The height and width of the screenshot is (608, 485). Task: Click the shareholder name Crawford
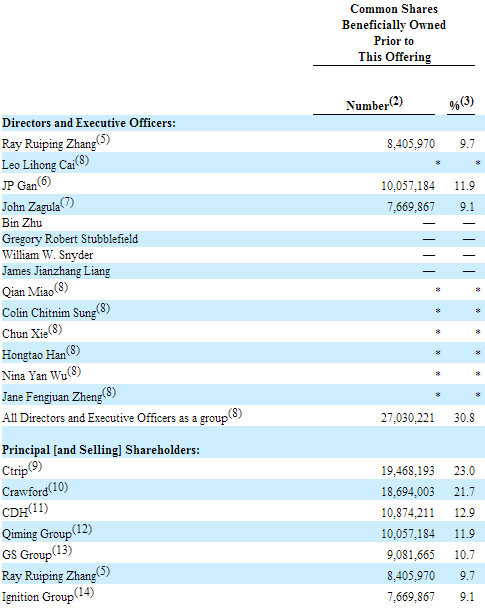pyautogui.click(x=25, y=492)
